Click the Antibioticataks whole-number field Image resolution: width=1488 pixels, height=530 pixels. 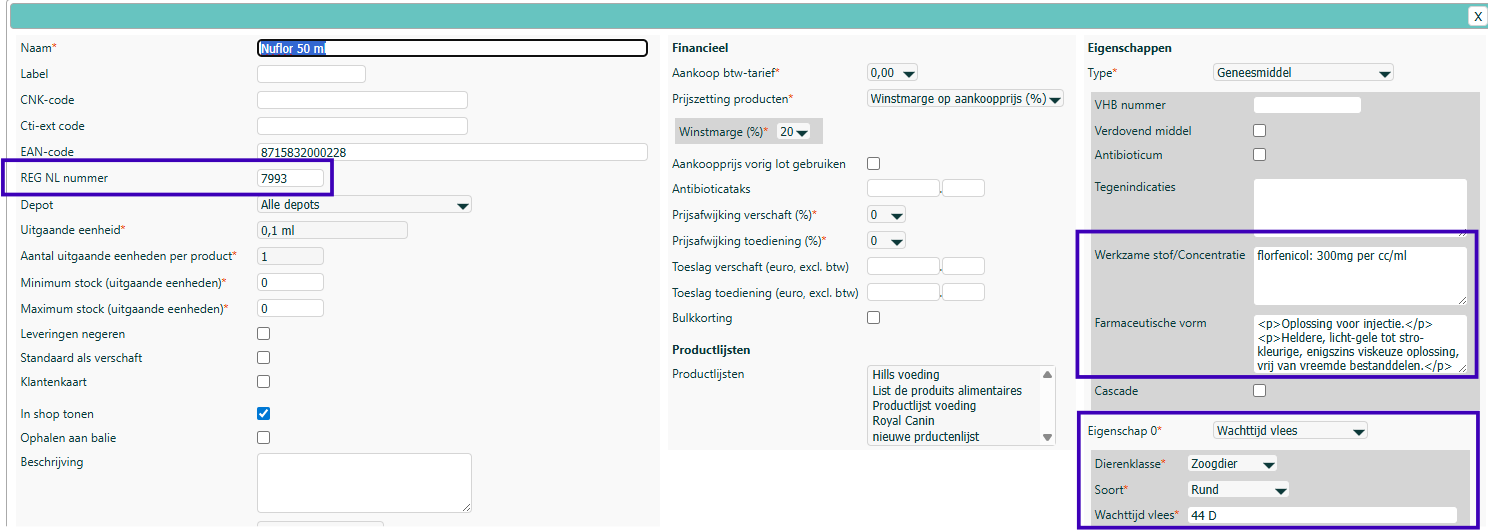coord(903,188)
